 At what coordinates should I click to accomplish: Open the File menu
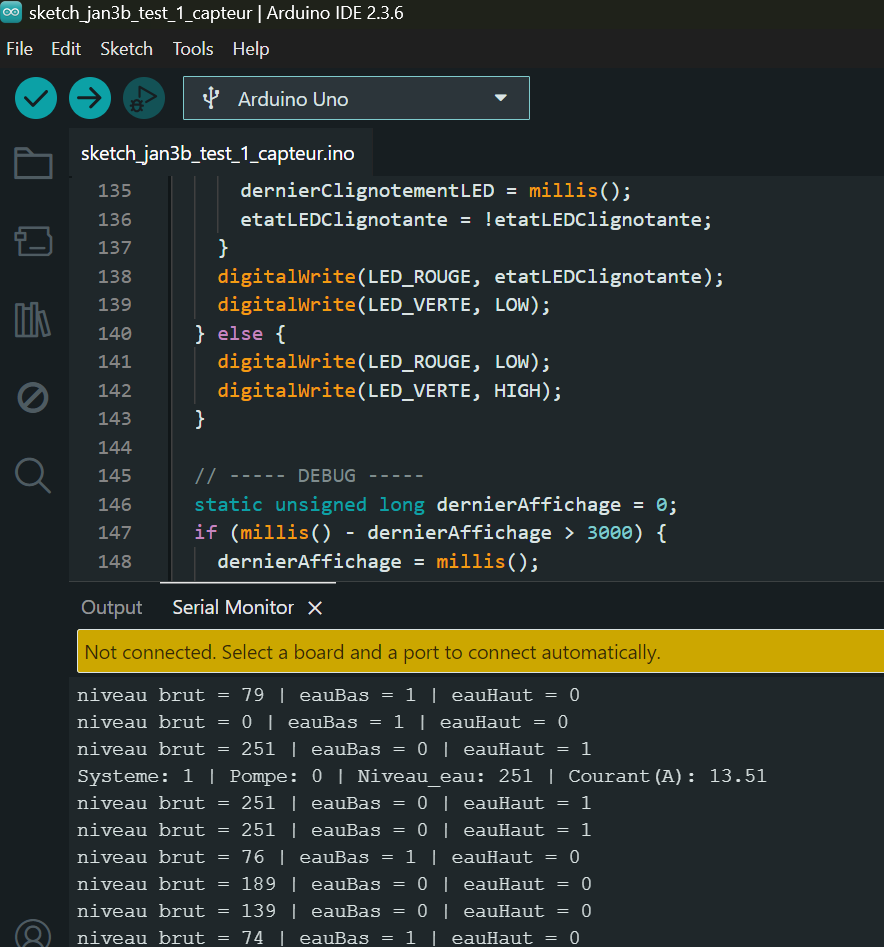pos(19,49)
